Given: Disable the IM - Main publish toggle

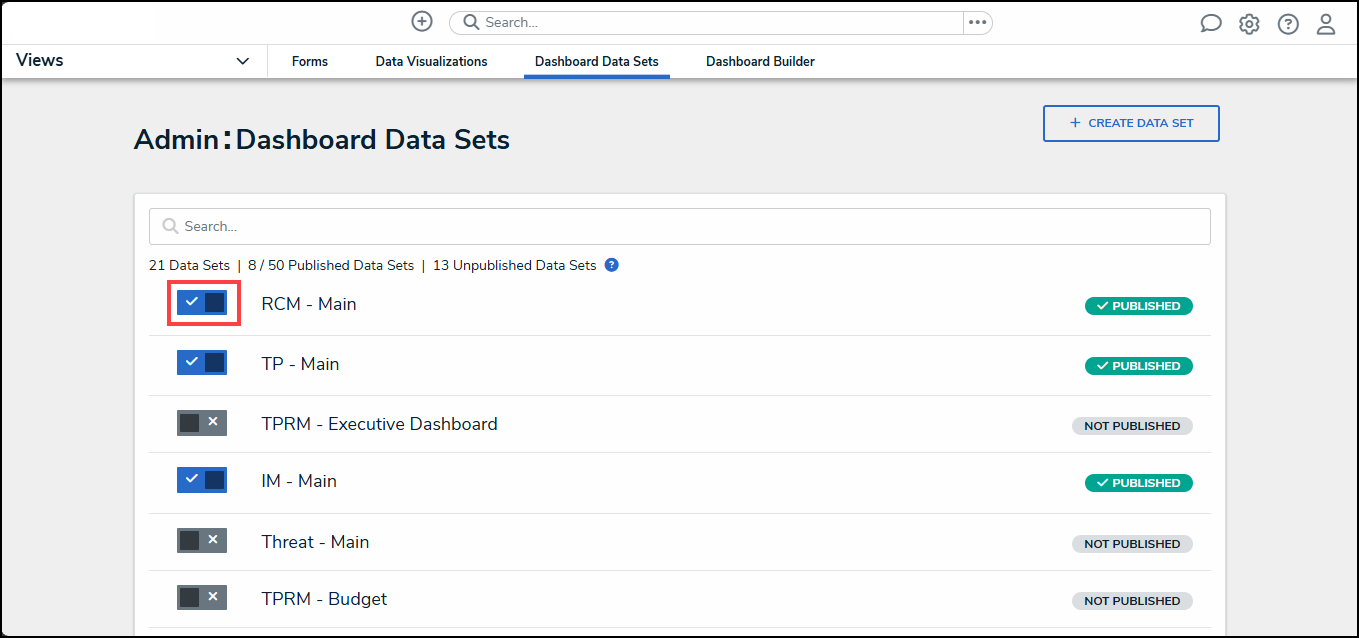Looking at the screenshot, I should (202, 480).
